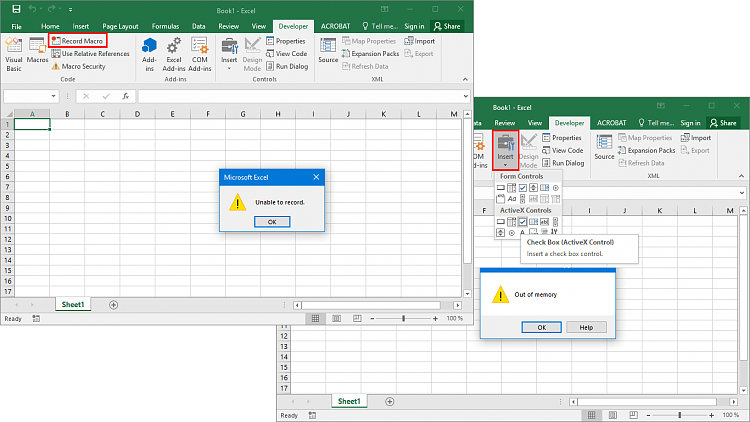This screenshot has height=422, width=750.
Task: Insert ActiveX command button control
Action: point(500,222)
